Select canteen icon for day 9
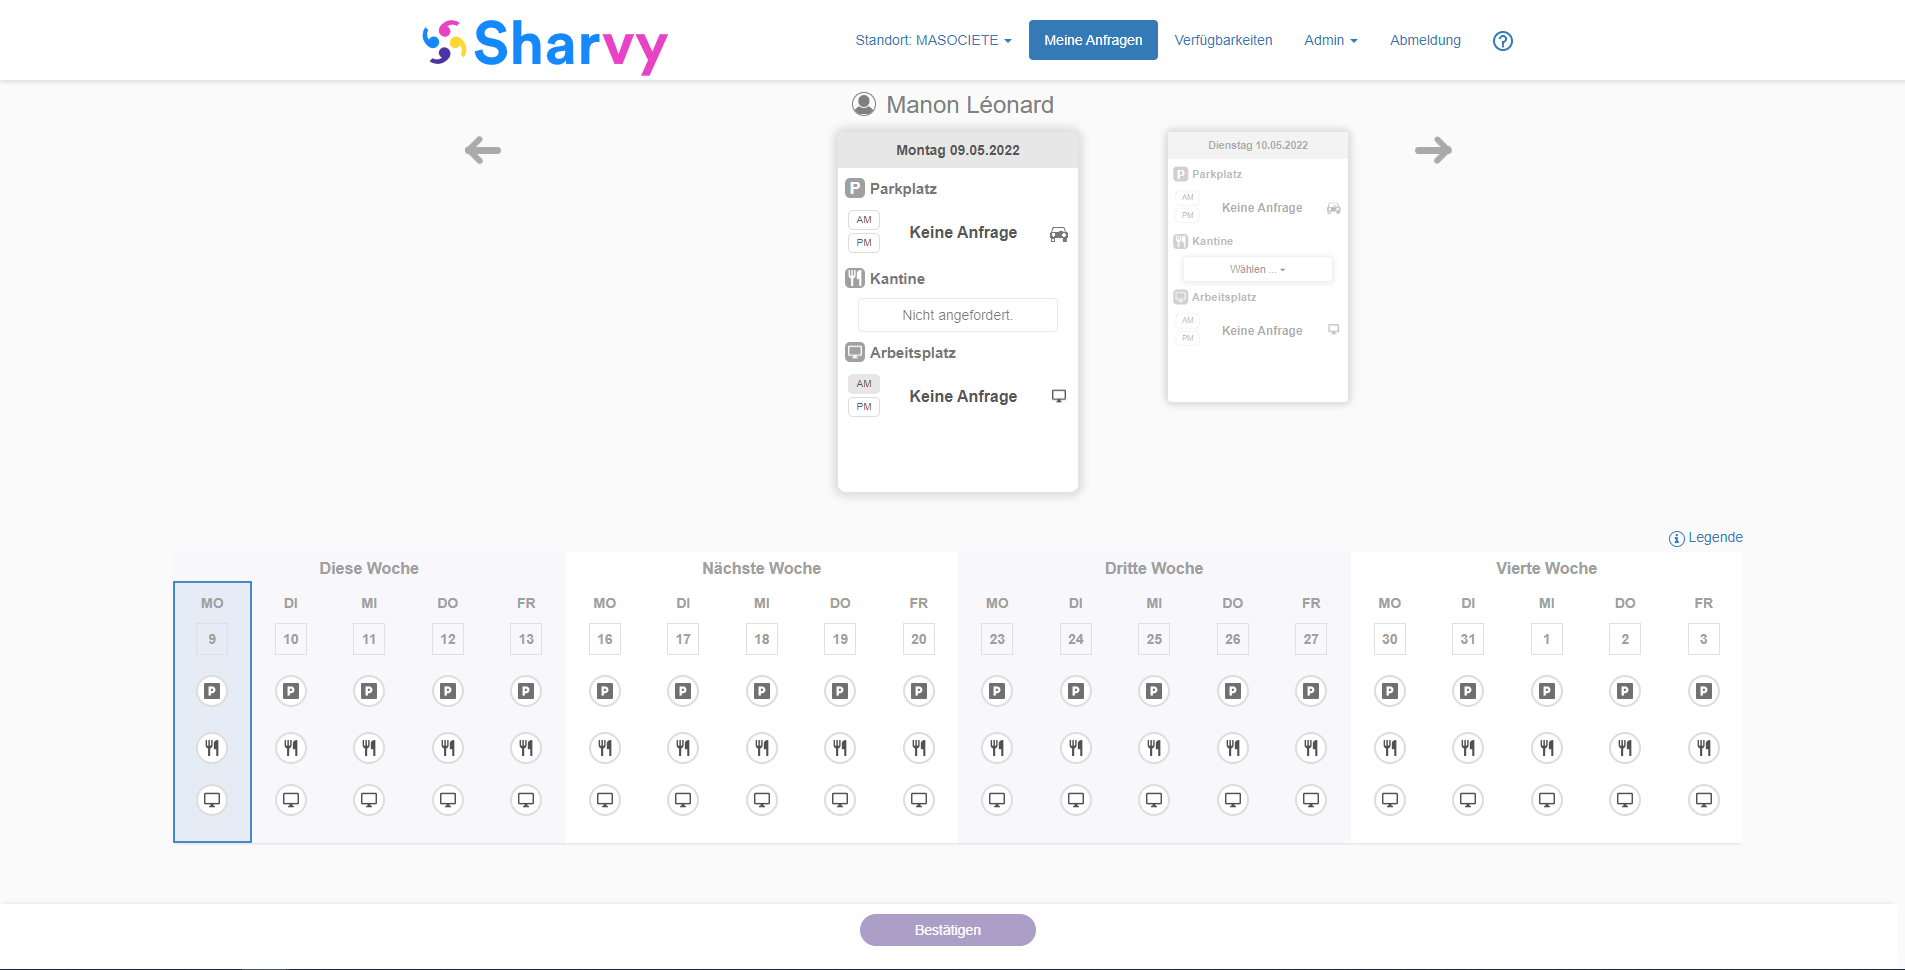1905x970 pixels. point(212,747)
